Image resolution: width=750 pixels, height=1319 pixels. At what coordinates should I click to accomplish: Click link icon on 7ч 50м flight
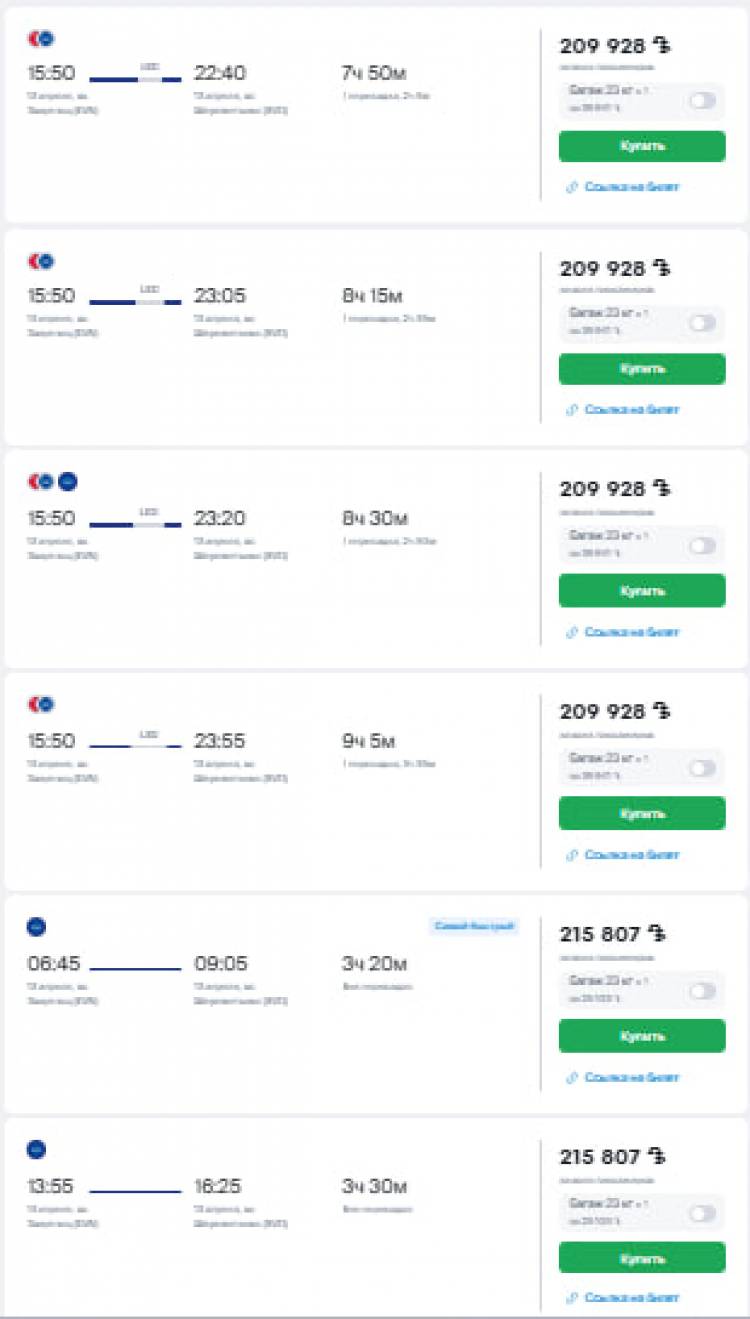(x=572, y=187)
